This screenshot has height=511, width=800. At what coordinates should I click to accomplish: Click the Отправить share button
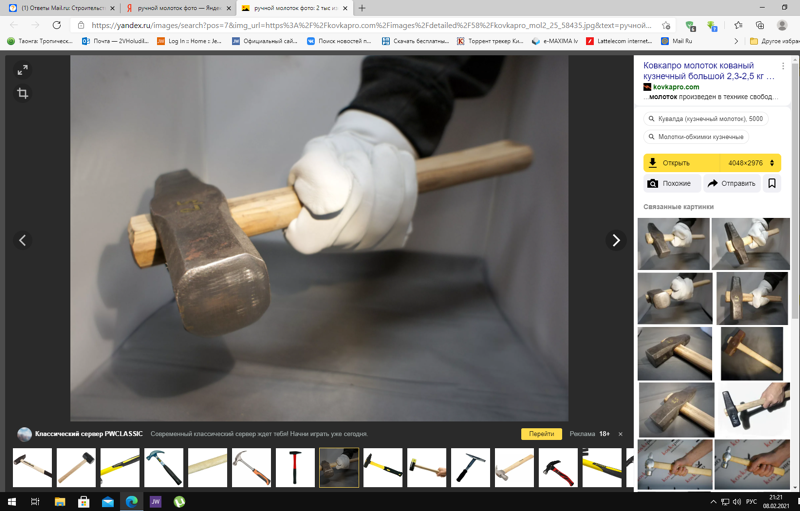click(732, 183)
